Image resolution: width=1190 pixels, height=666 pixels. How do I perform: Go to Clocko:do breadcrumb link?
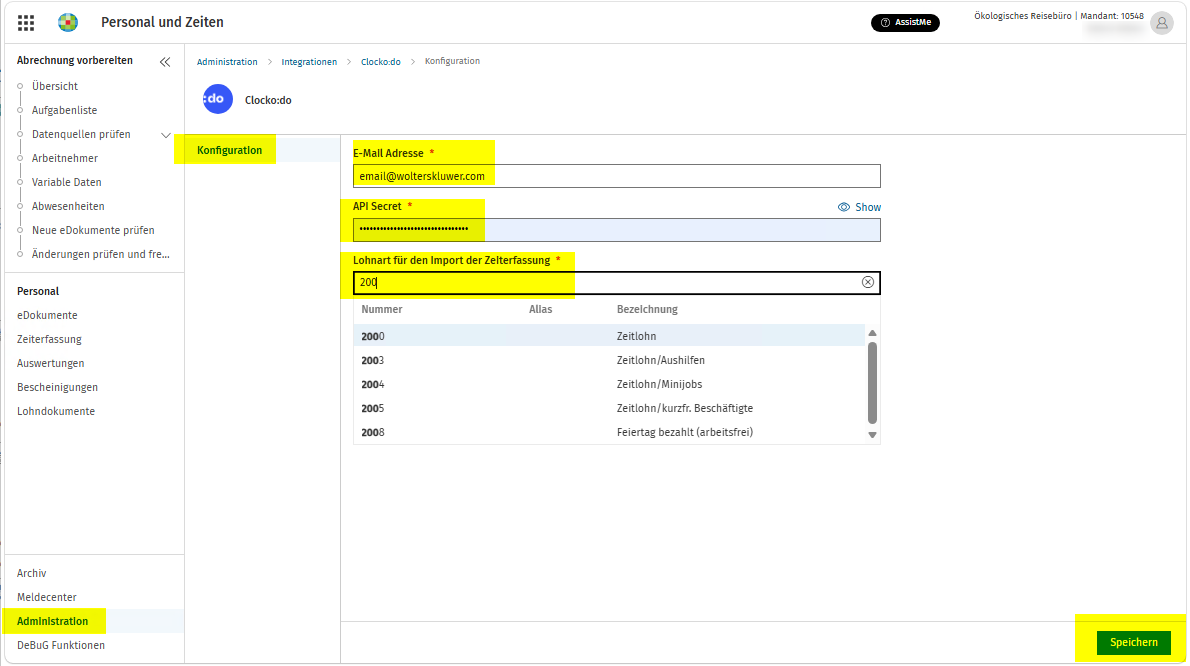point(380,61)
